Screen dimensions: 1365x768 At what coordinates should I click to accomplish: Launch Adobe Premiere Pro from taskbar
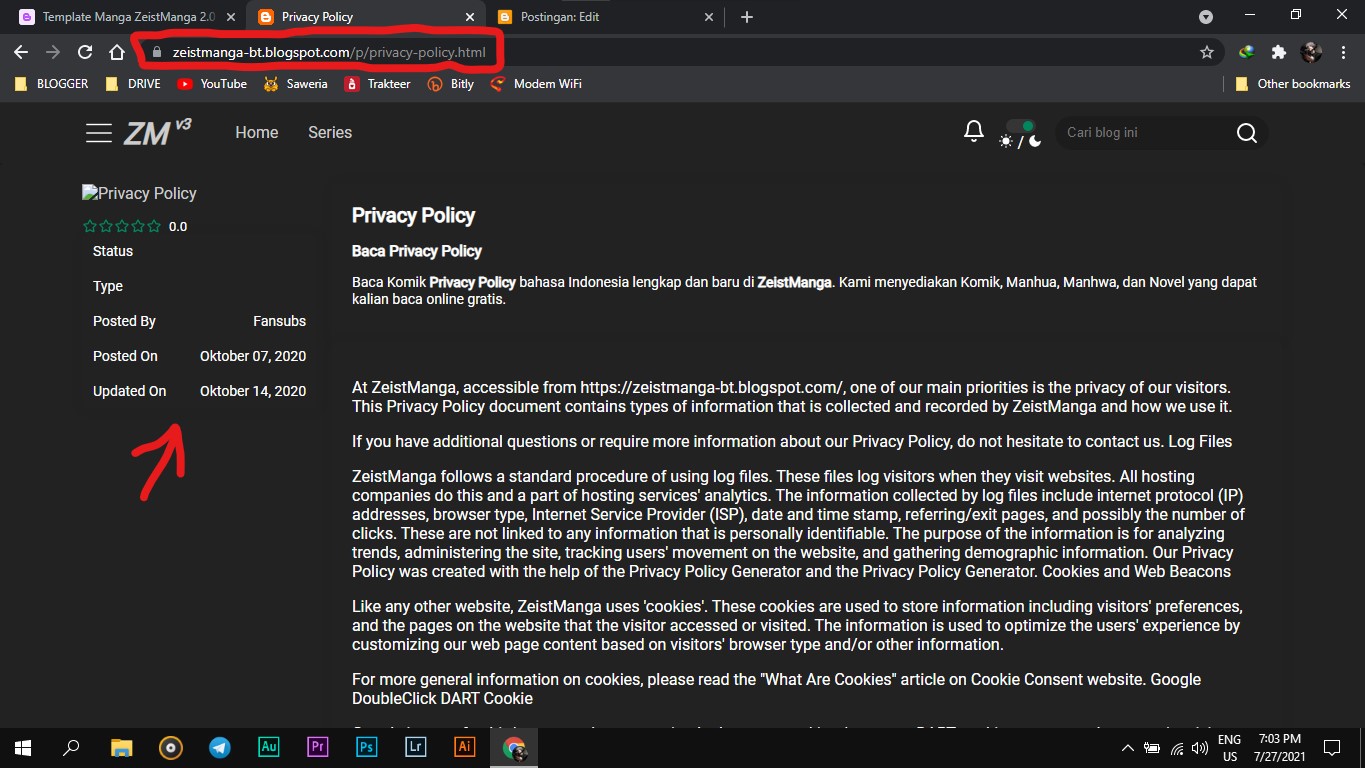[x=317, y=747]
